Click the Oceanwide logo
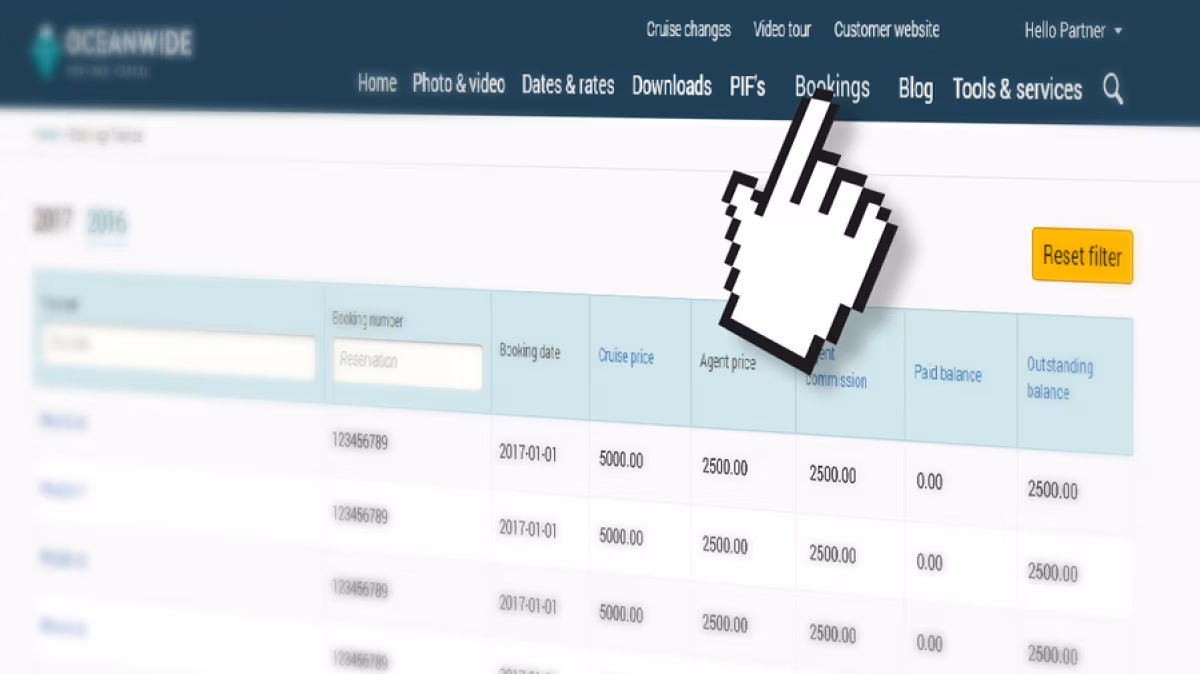1200x674 pixels. pos(110,46)
